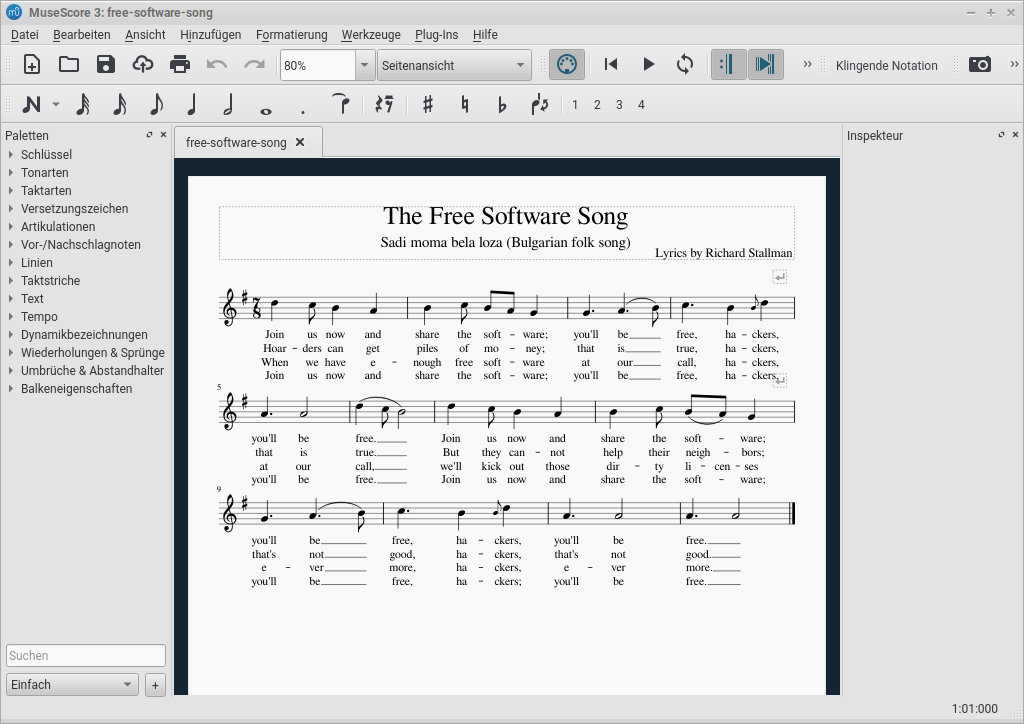Select the 16th note duration
This screenshot has width=1024, height=724.
pyautogui.click(x=120, y=104)
